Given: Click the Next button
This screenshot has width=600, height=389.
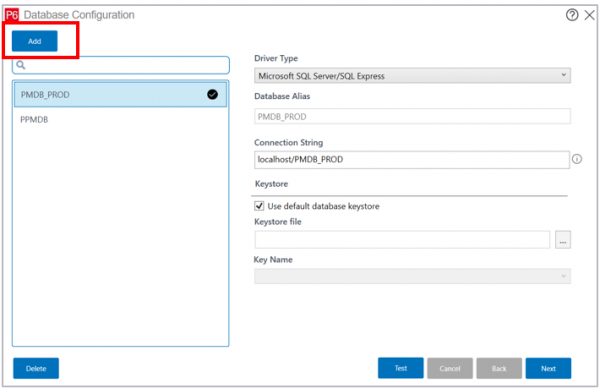Looking at the screenshot, I should (x=548, y=368).
